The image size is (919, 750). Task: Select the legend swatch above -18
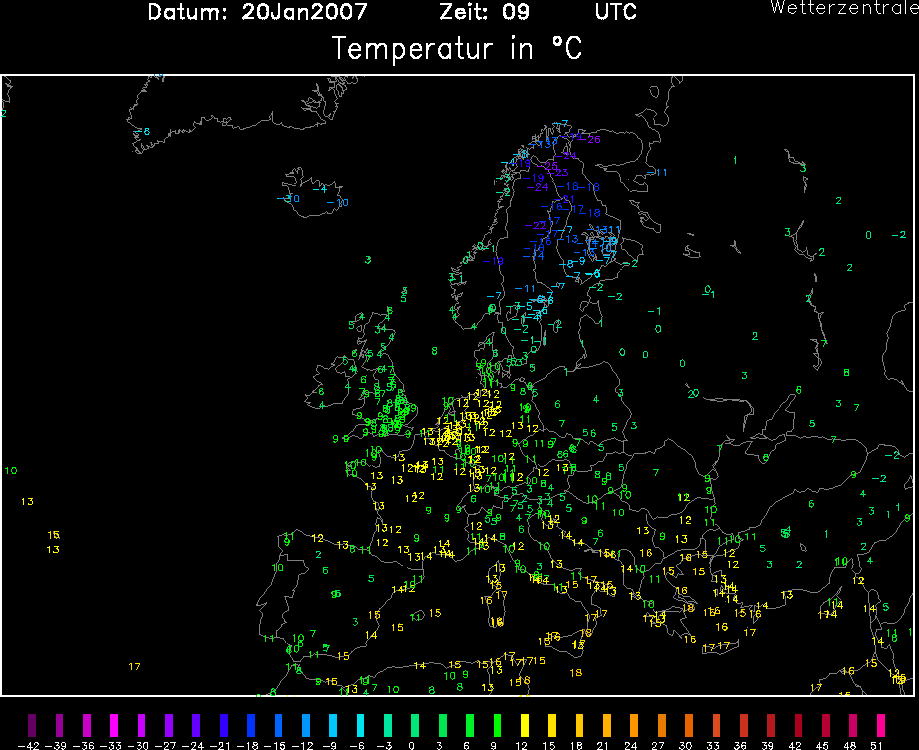[251, 725]
